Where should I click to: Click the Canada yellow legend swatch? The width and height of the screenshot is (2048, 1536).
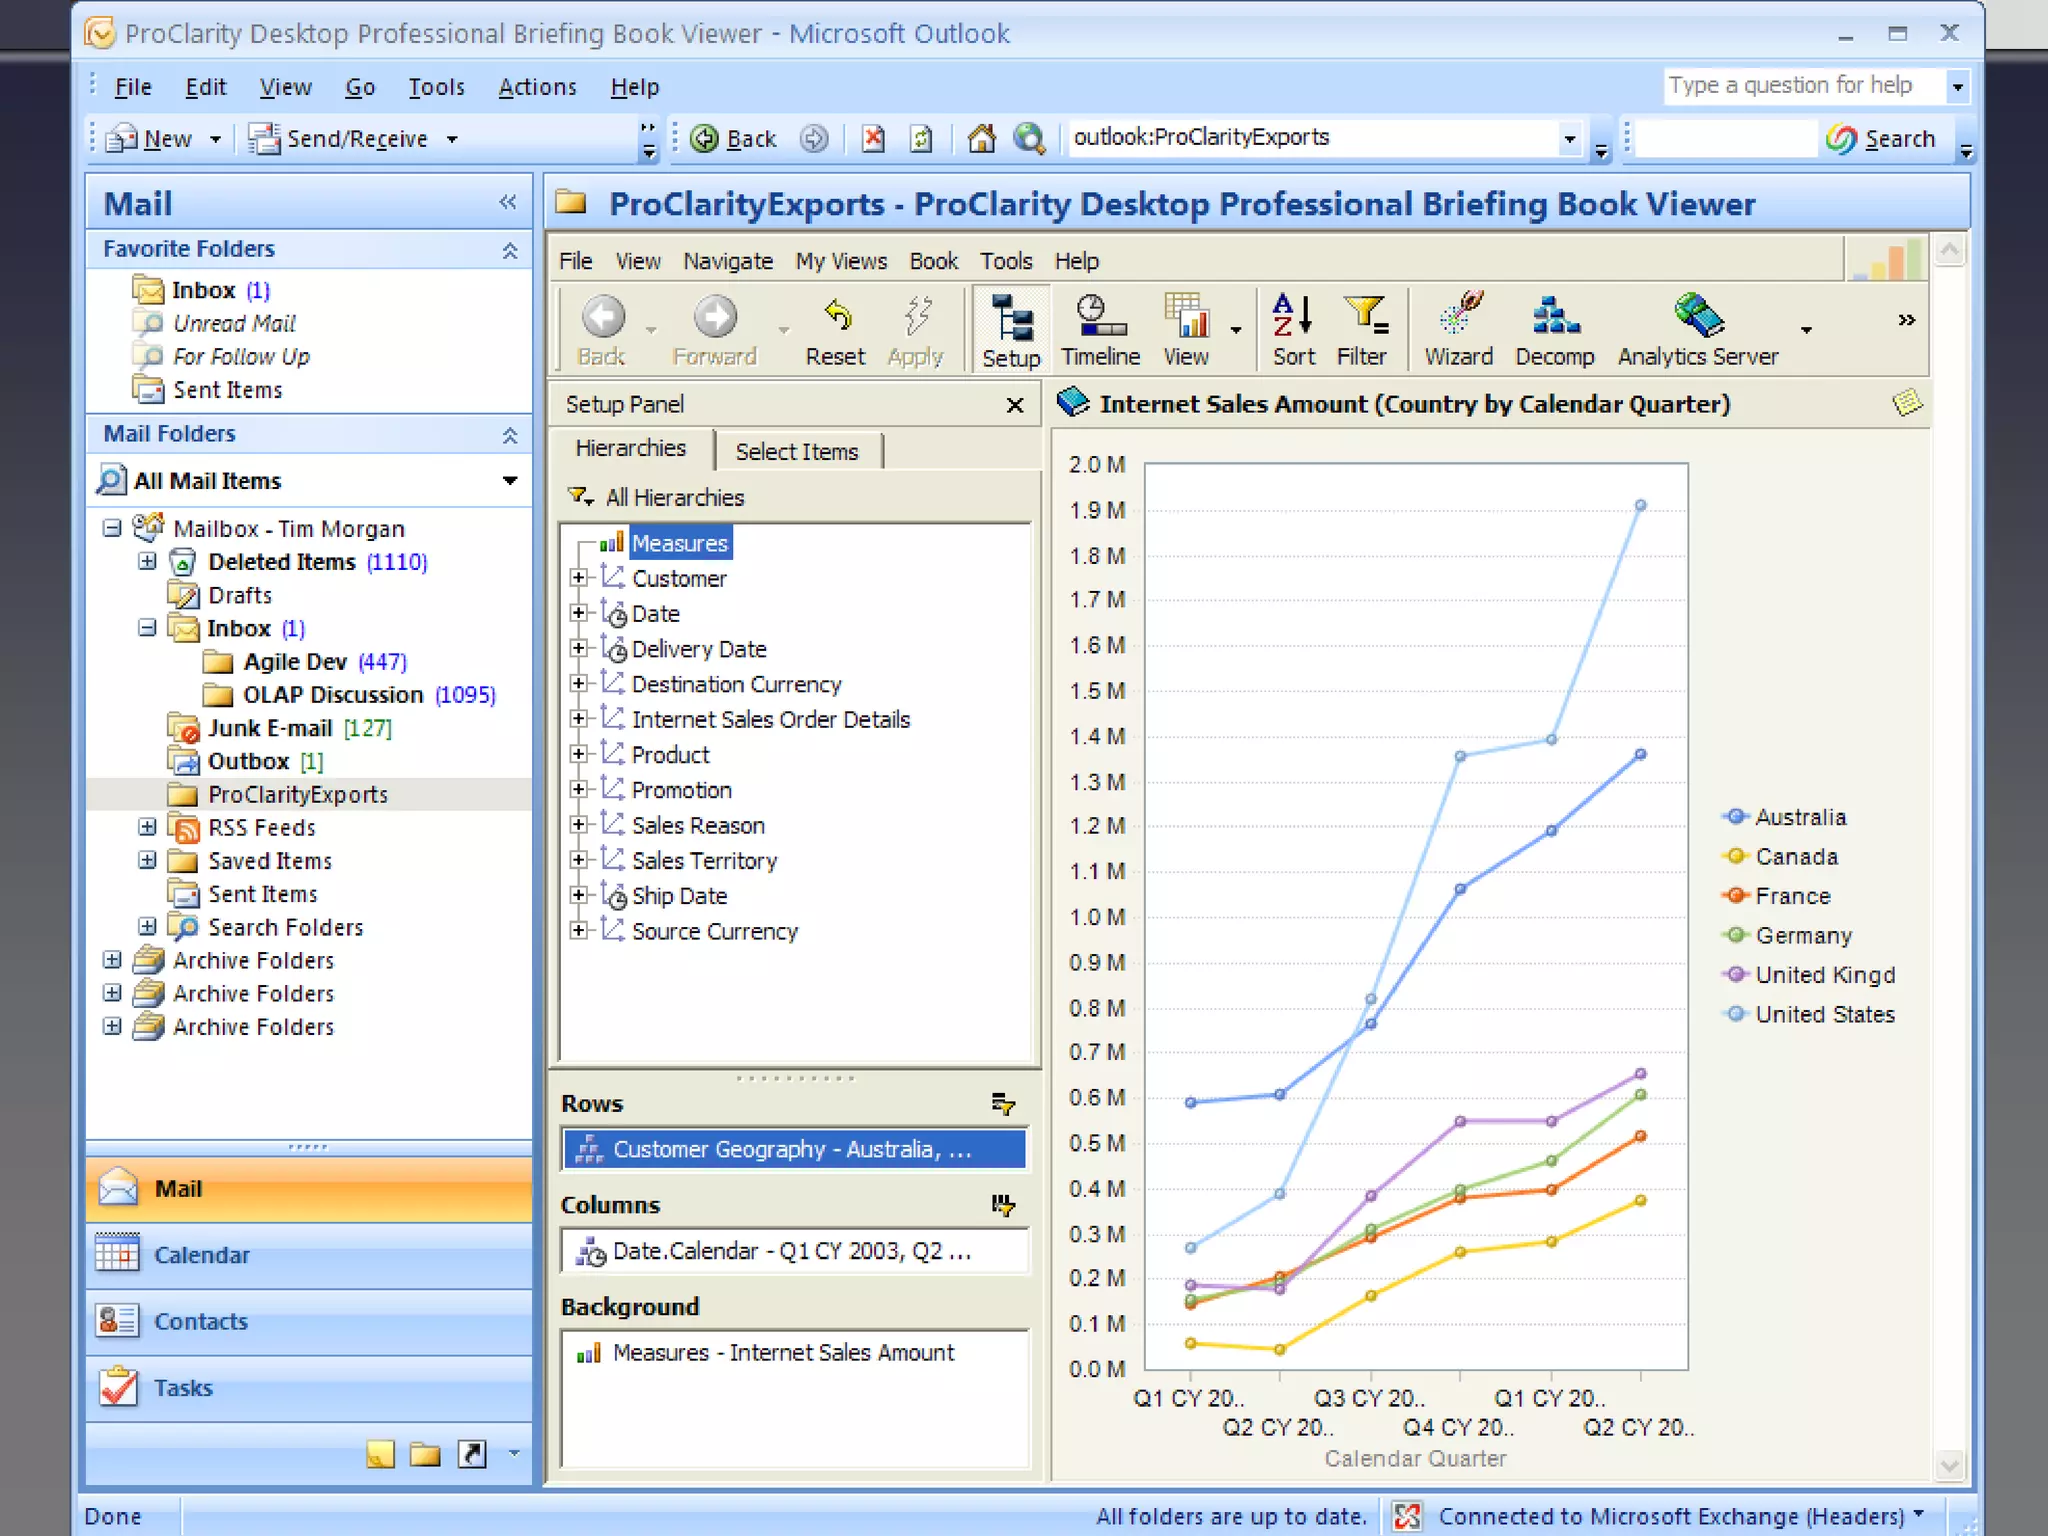coord(1736,857)
